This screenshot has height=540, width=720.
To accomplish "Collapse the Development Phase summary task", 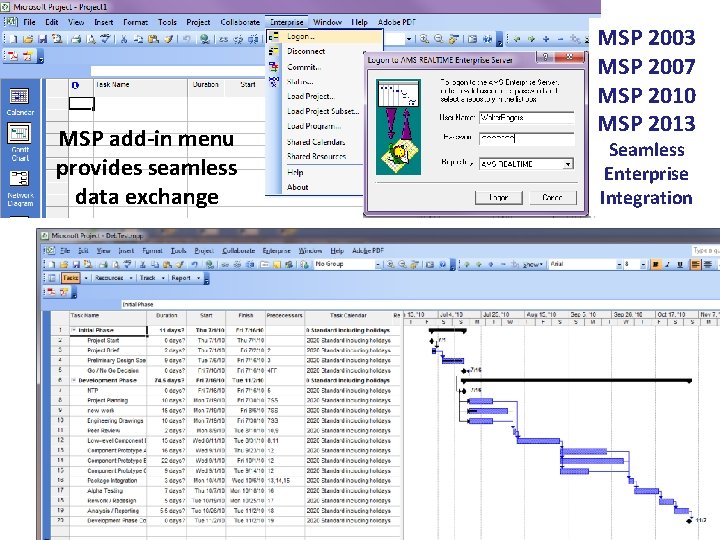I will coord(73,381).
